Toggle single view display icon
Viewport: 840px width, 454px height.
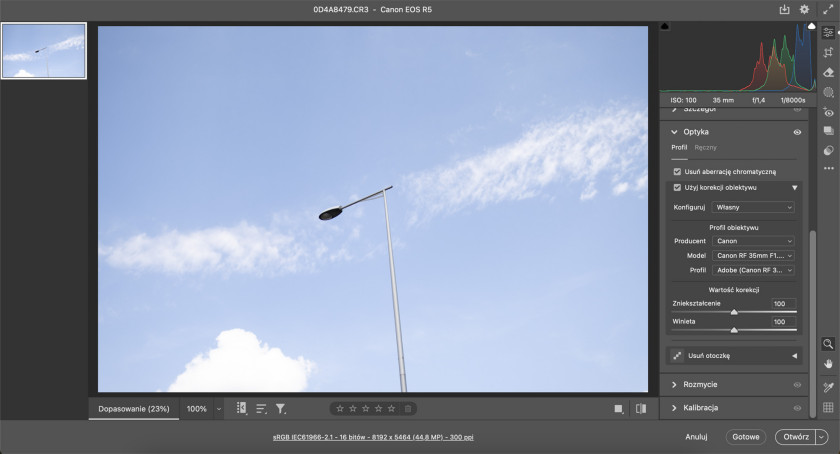(619, 409)
